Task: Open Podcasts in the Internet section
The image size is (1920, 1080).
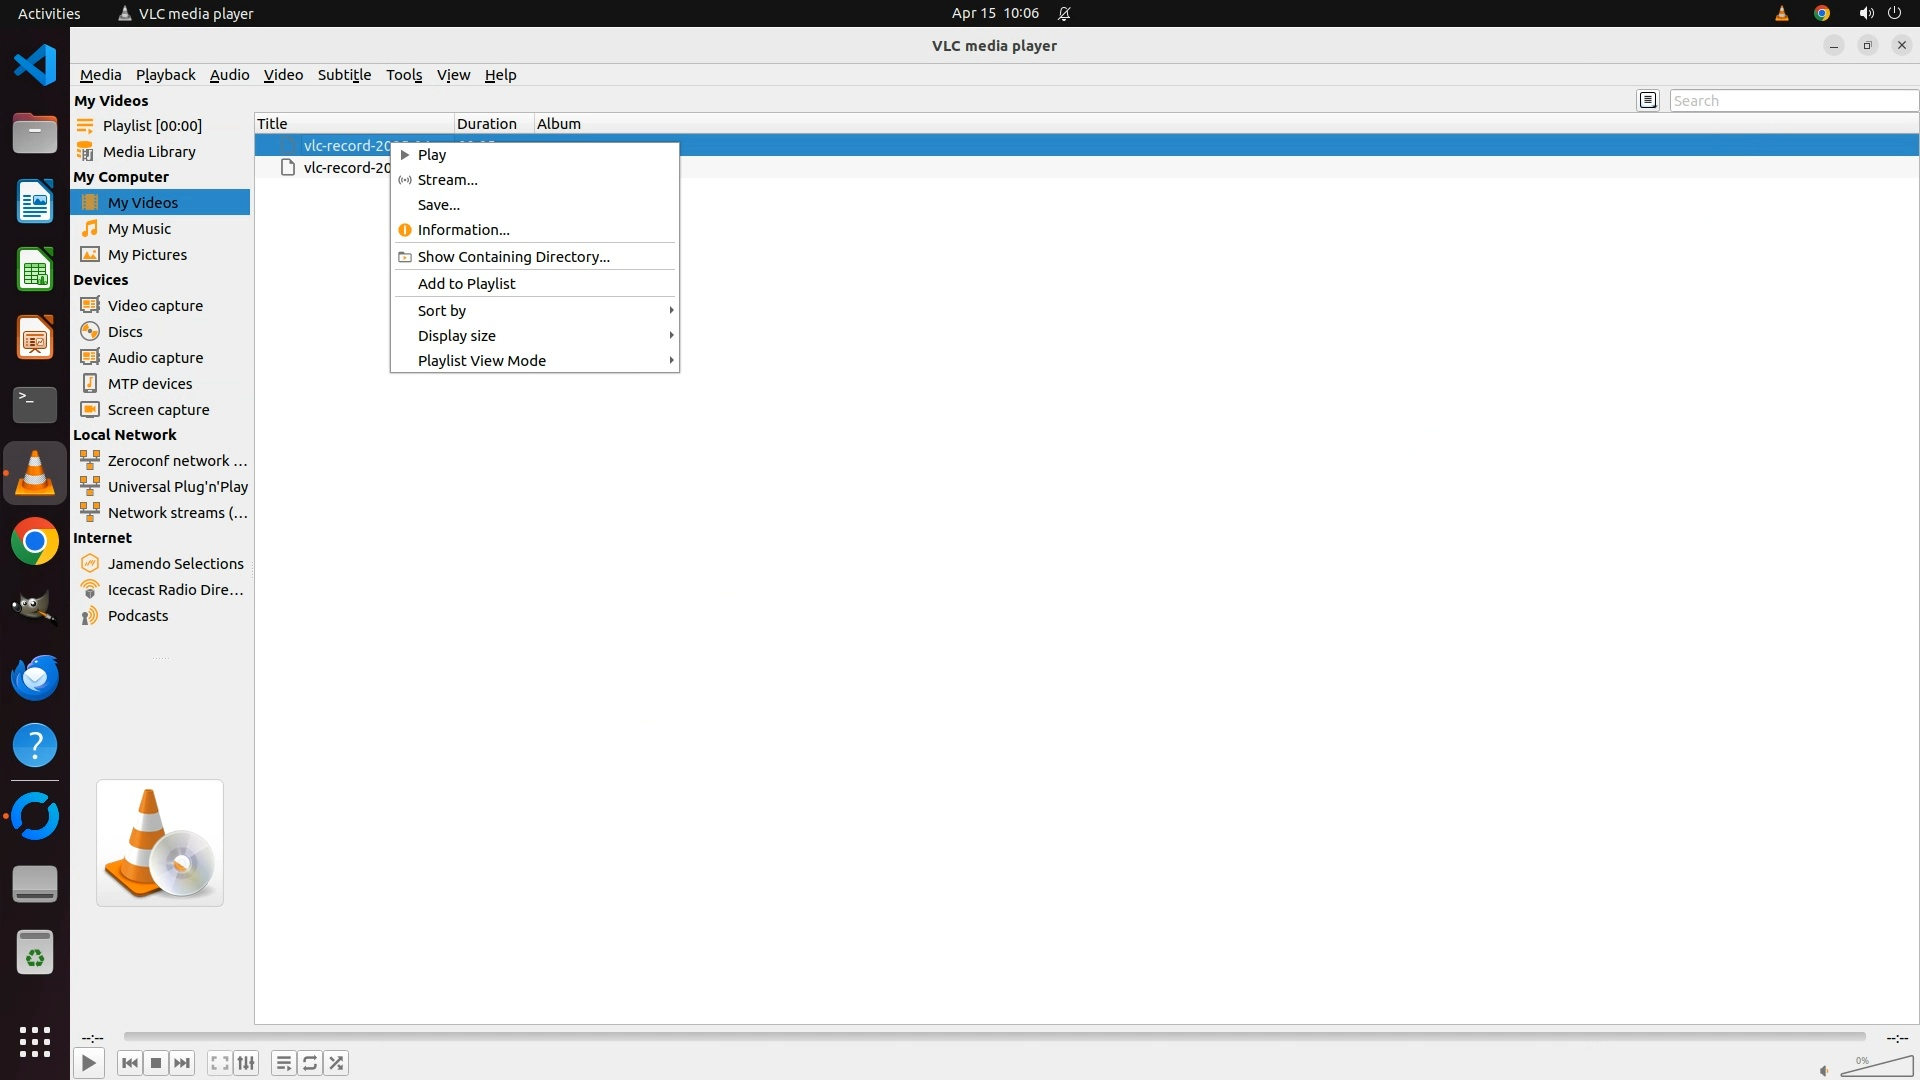Action: tap(138, 616)
